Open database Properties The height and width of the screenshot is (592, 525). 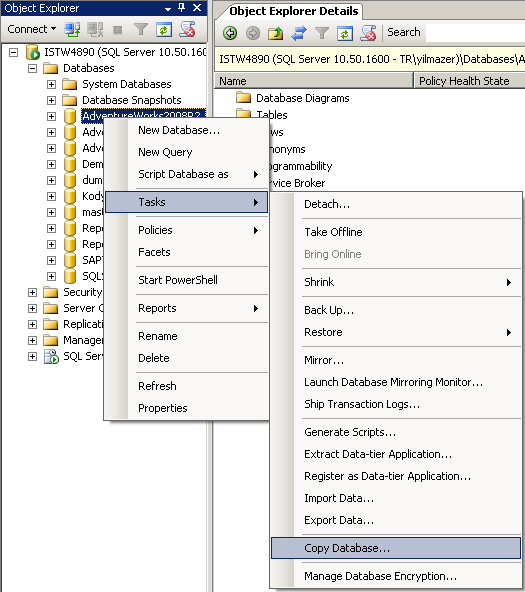click(186, 408)
